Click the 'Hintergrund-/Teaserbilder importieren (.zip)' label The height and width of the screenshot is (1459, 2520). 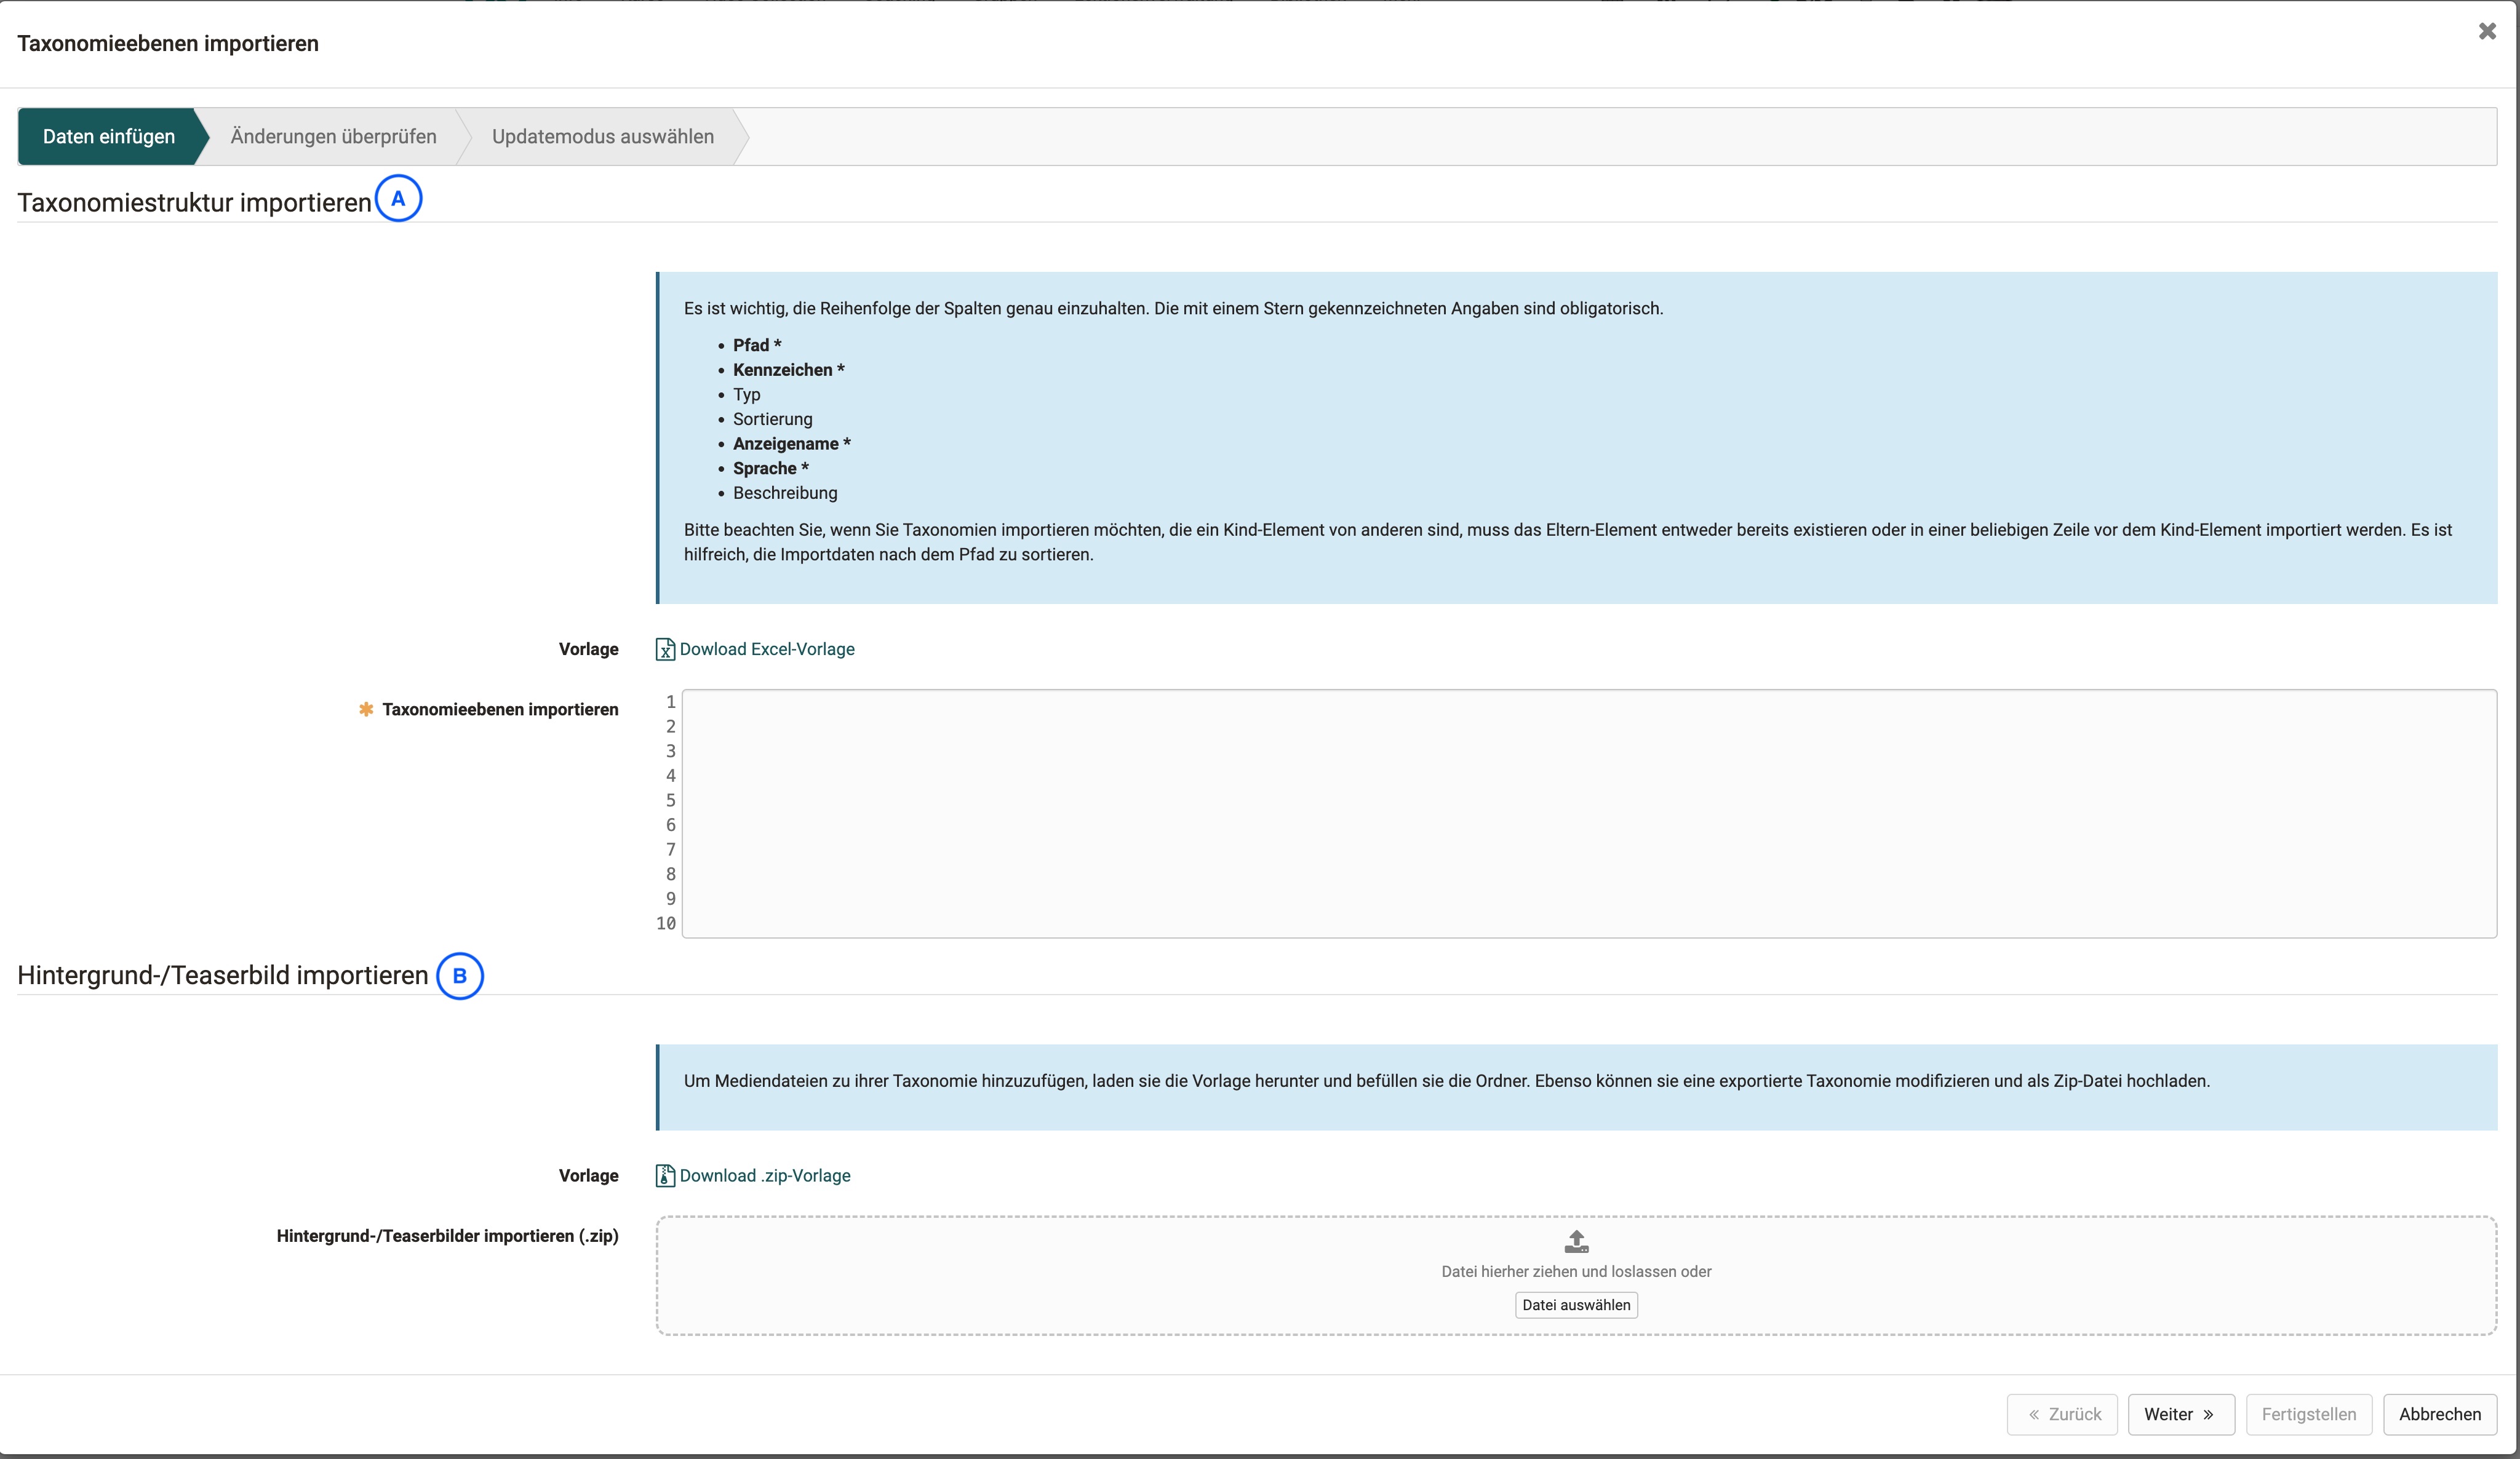[447, 1236]
